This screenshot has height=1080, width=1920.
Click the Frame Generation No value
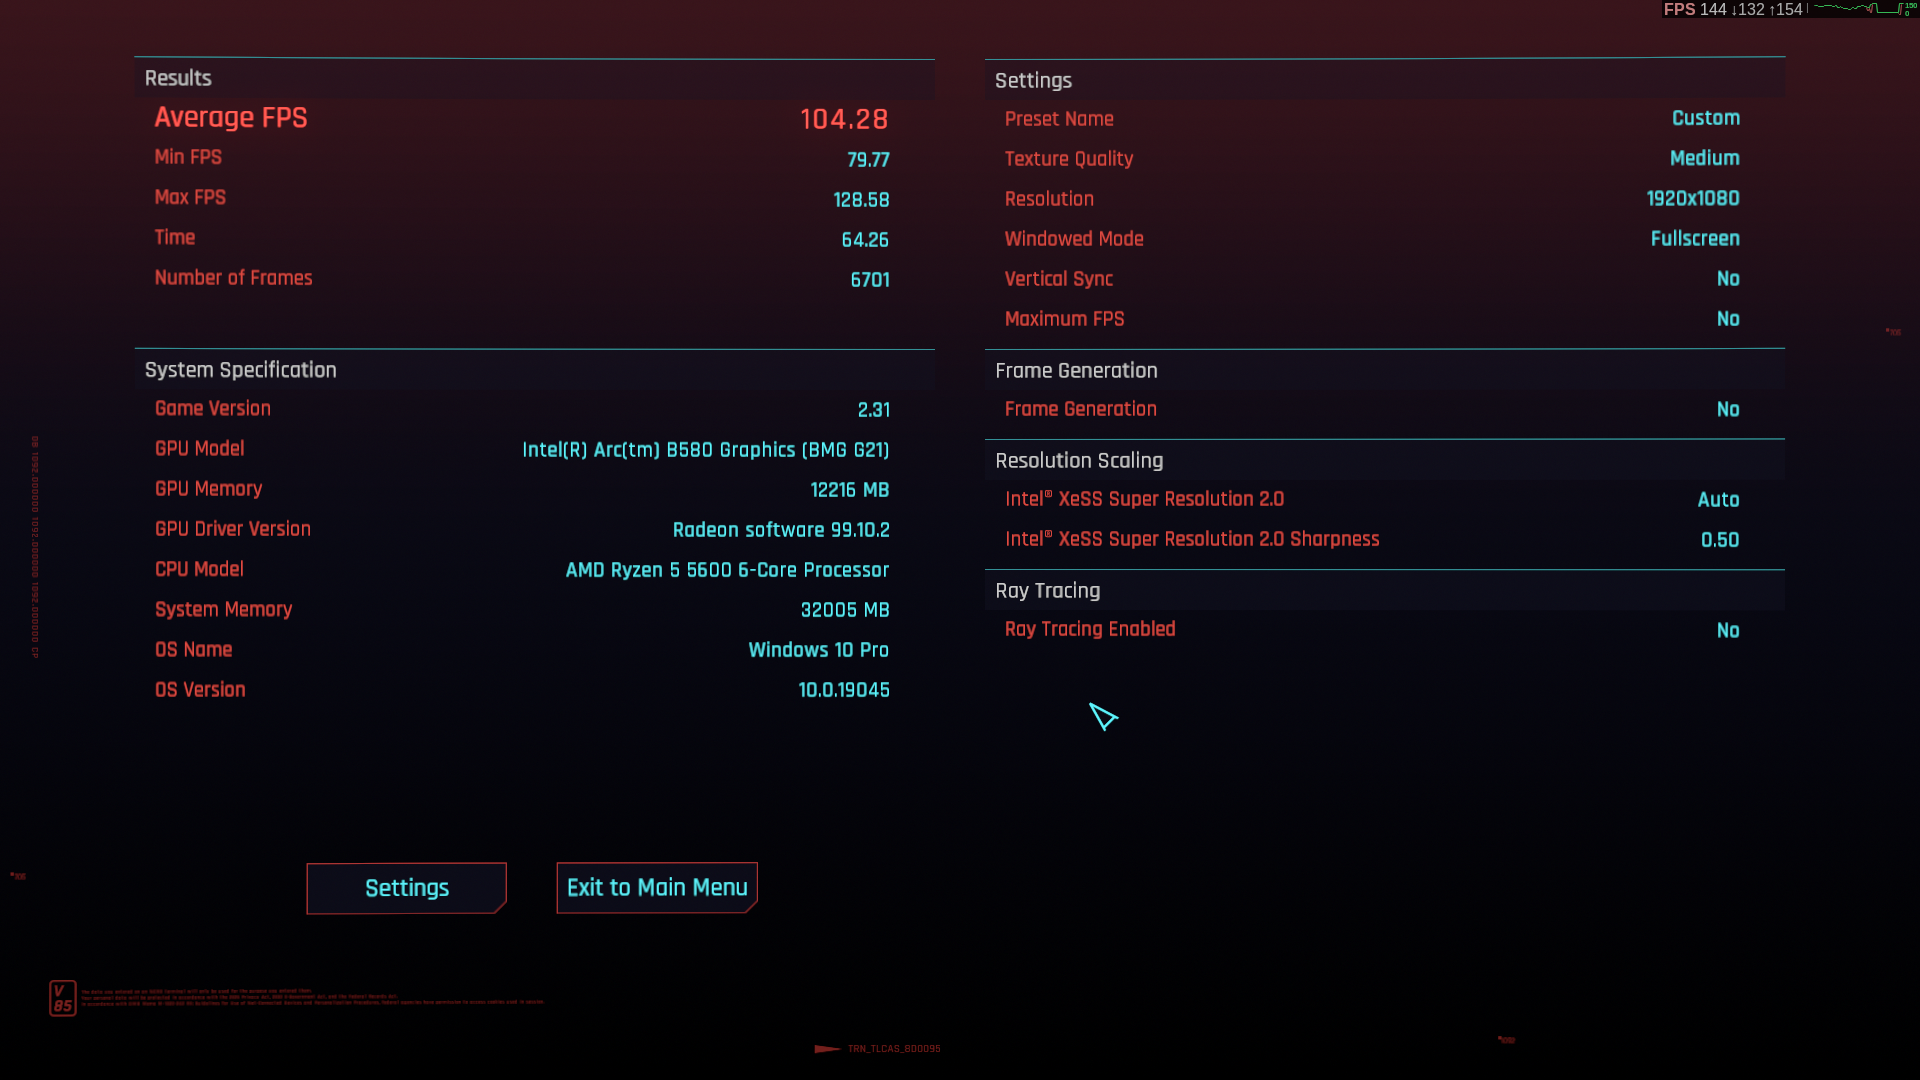click(1727, 410)
